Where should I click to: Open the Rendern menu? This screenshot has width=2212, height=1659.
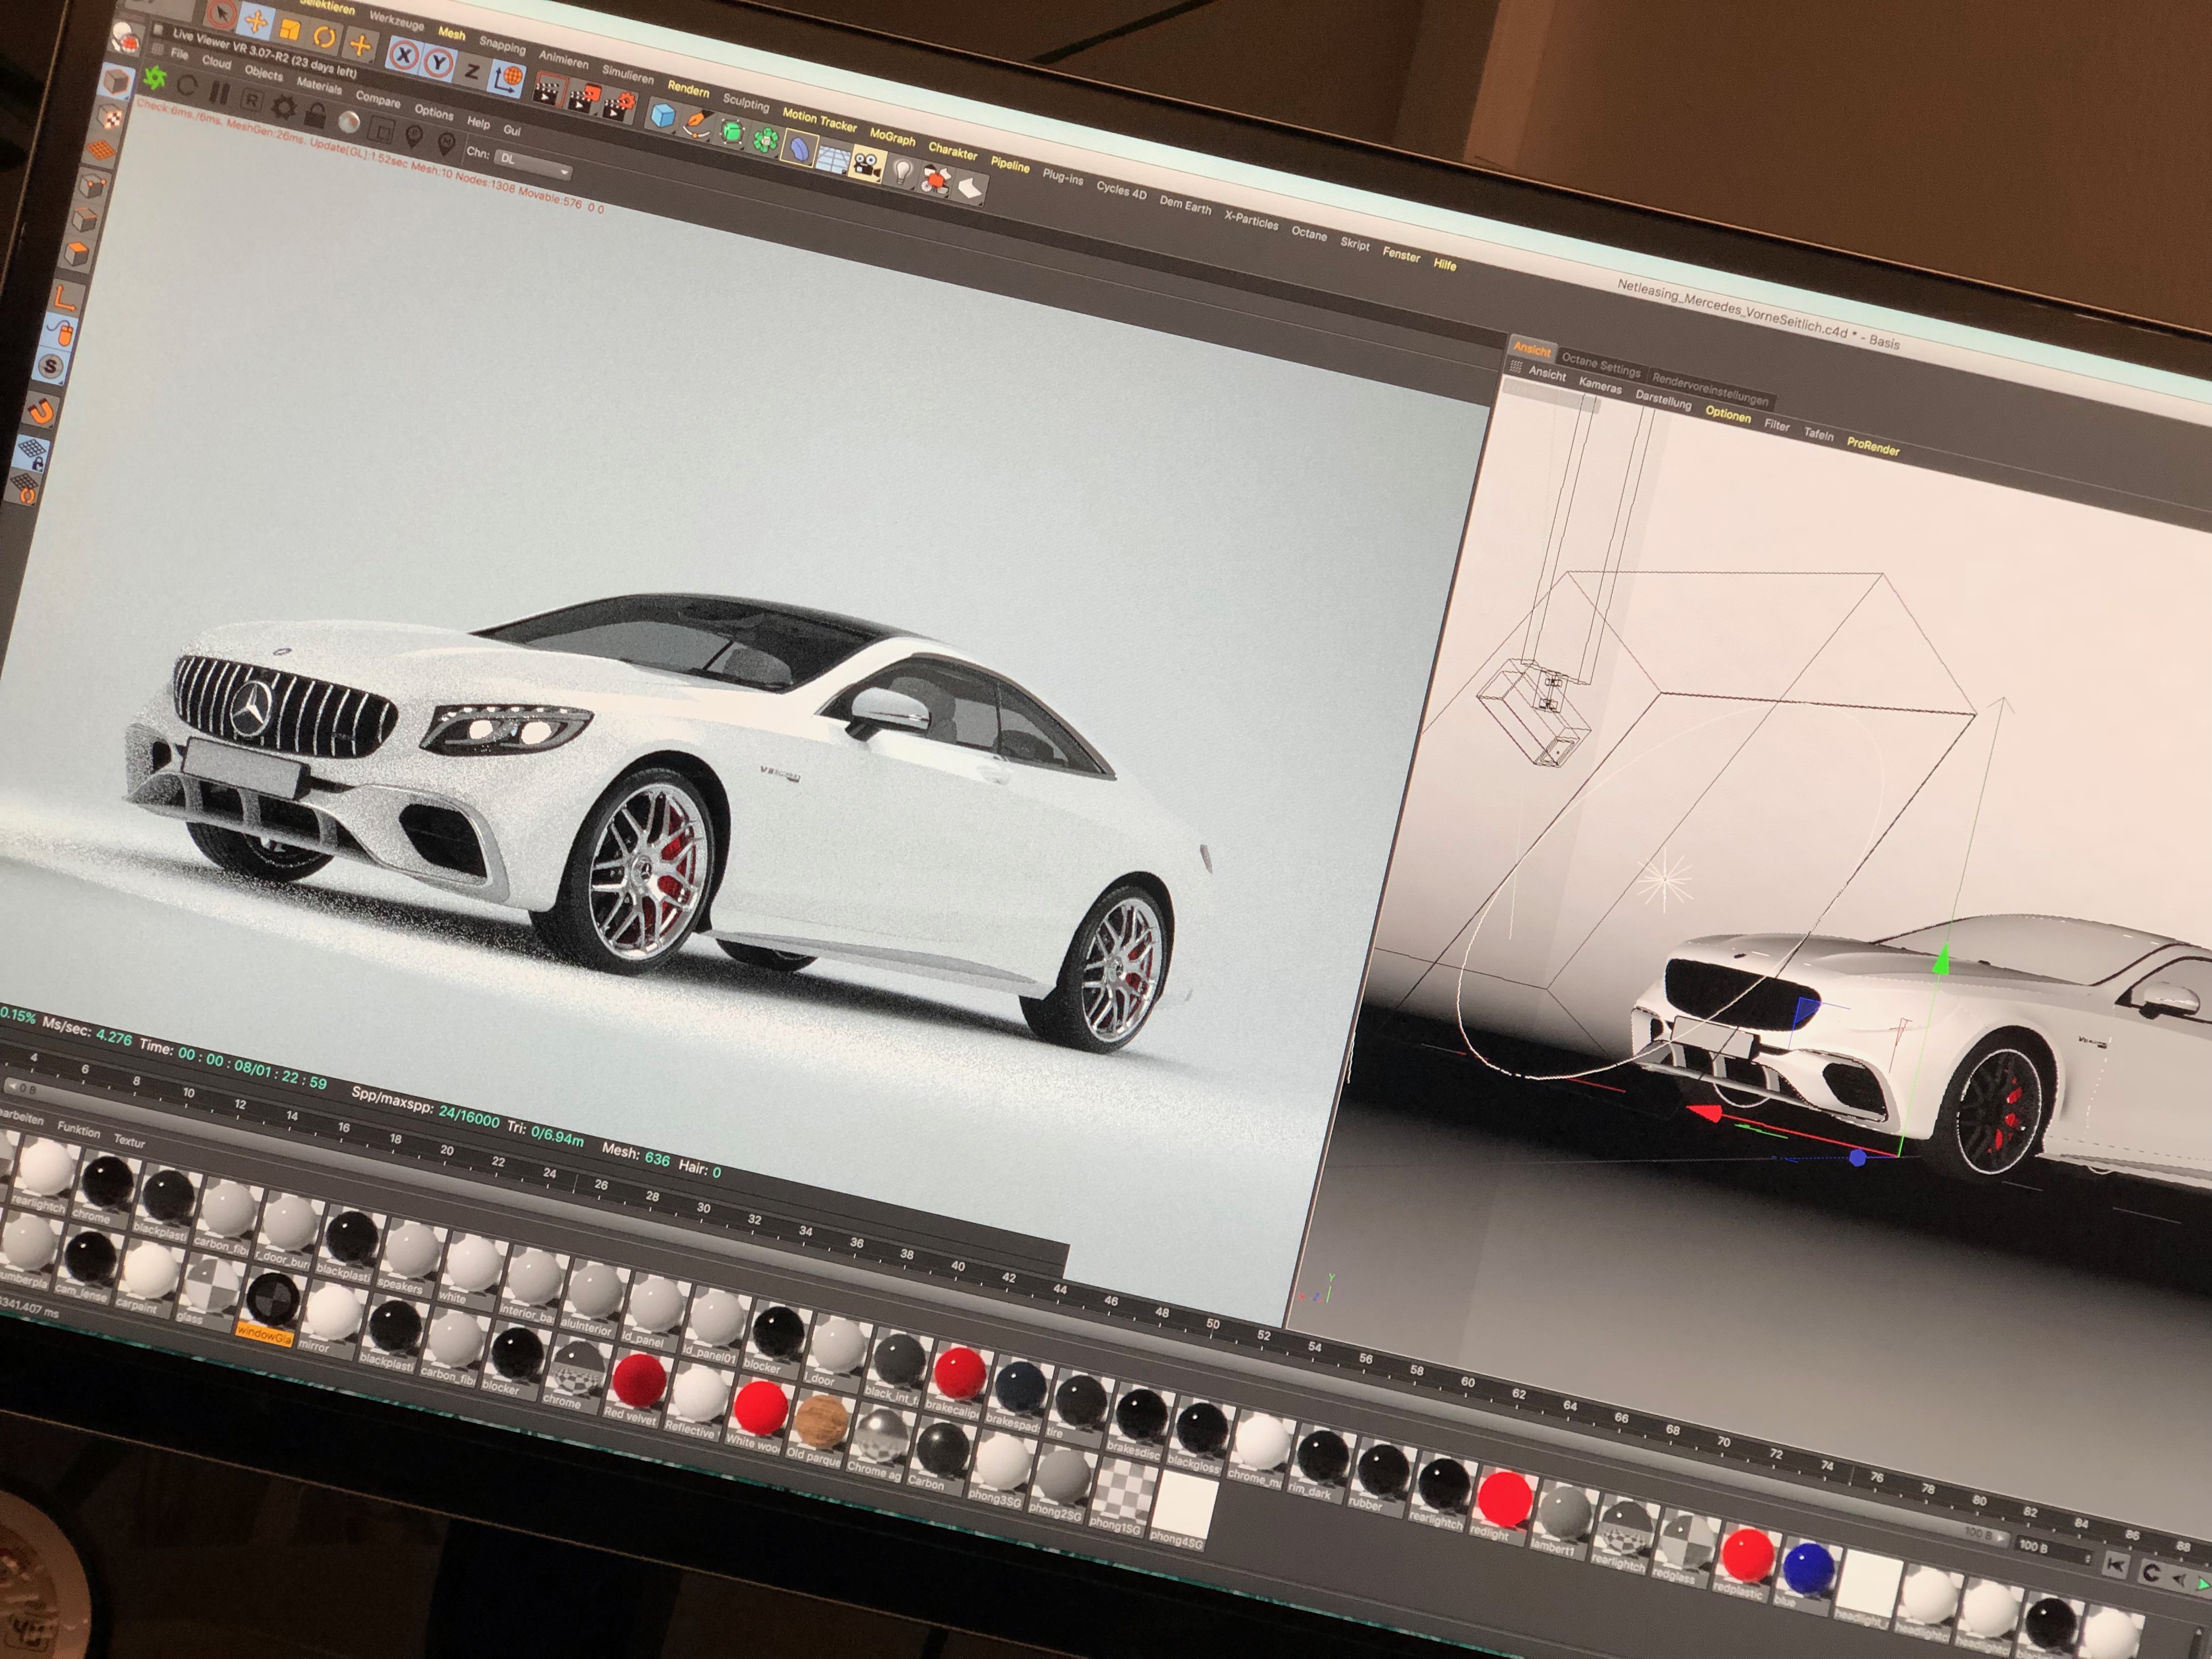click(688, 89)
